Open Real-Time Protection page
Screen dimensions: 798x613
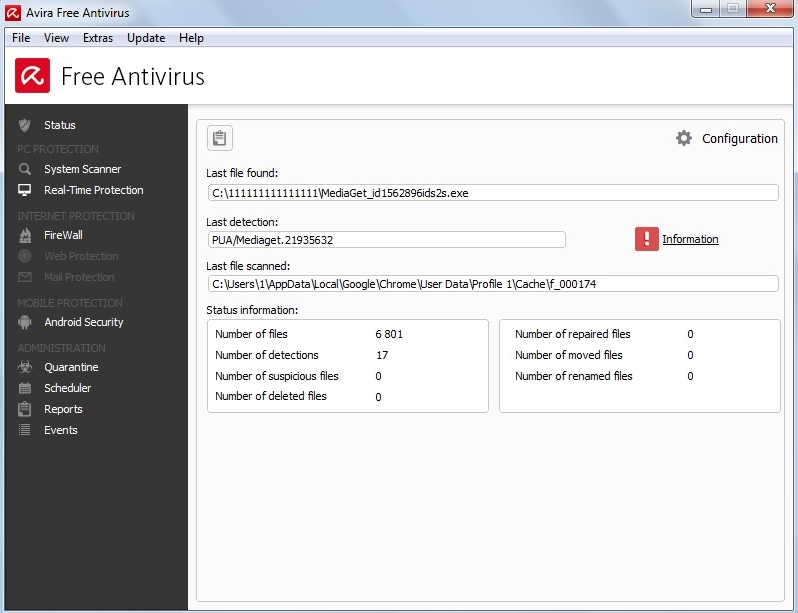click(94, 190)
